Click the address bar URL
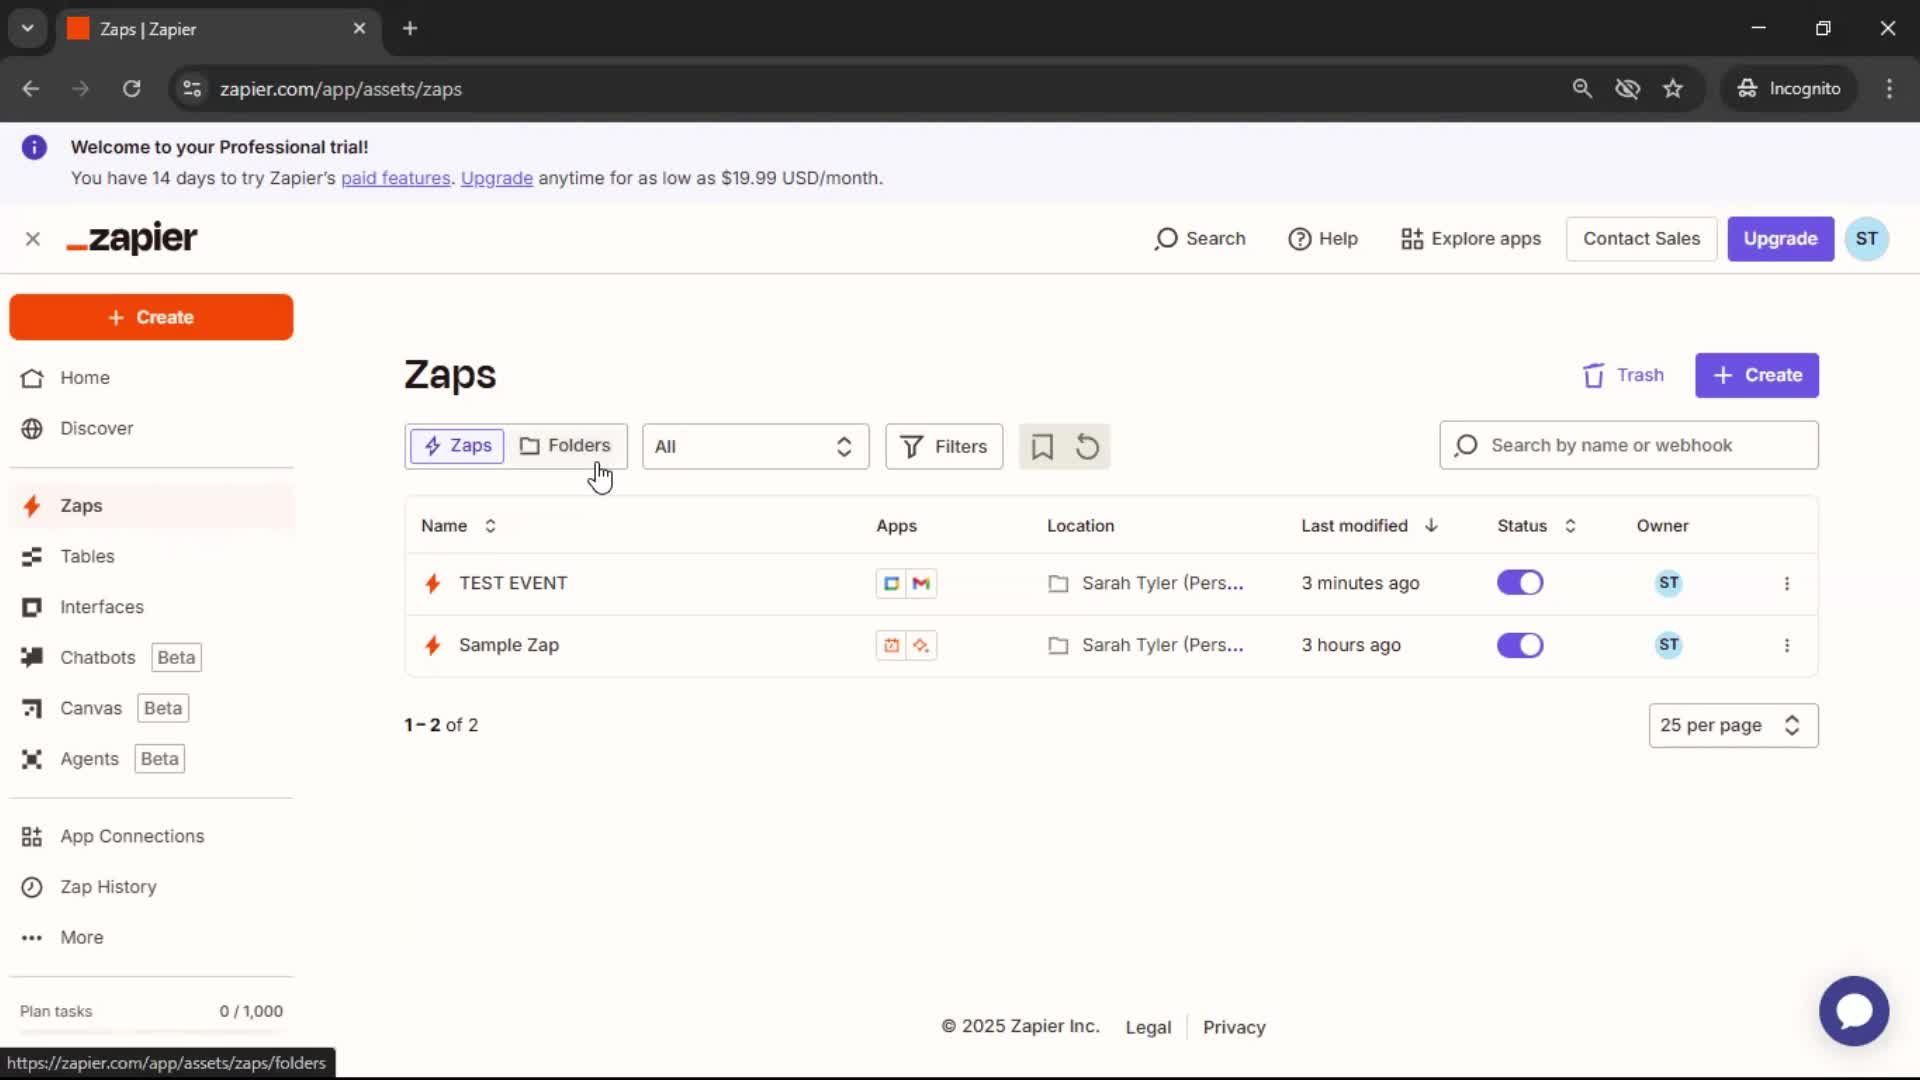The image size is (1920, 1080). pyautogui.click(x=341, y=89)
